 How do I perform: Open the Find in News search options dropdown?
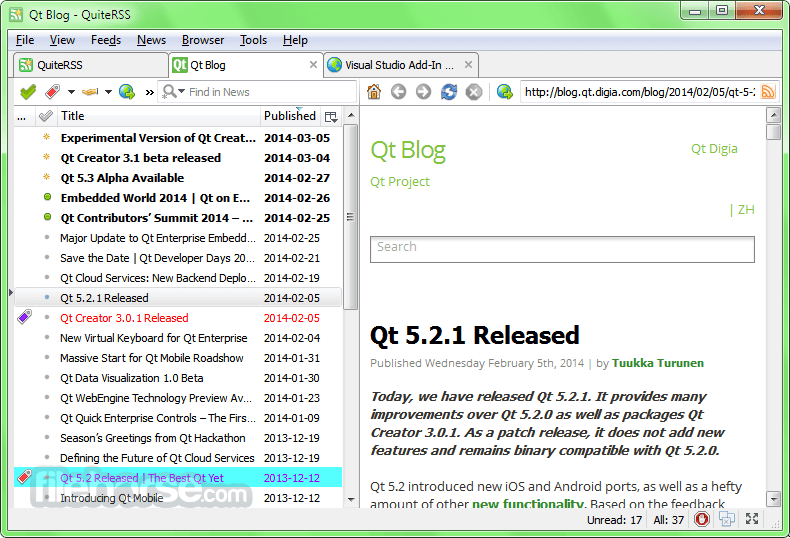coord(174,92)
